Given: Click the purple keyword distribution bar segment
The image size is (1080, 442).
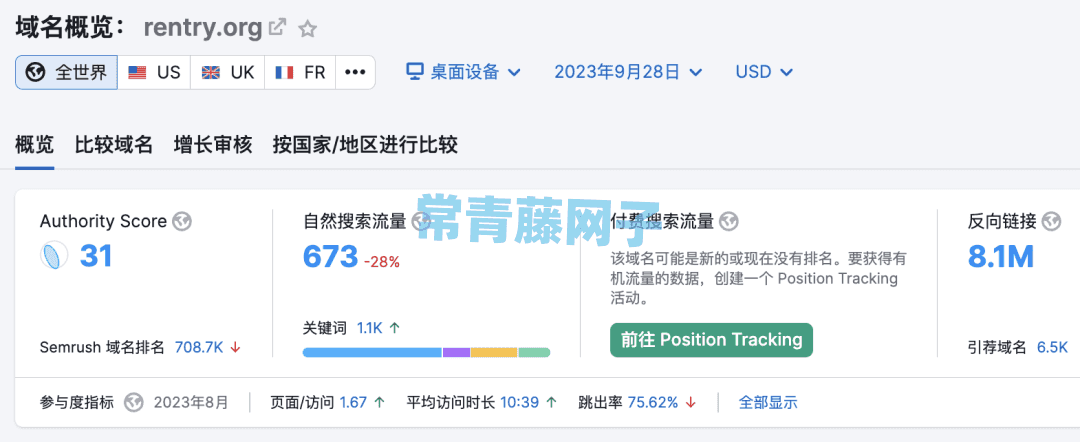Looking at the screenshot, I should pyautogui.click(x=456, y=352).
